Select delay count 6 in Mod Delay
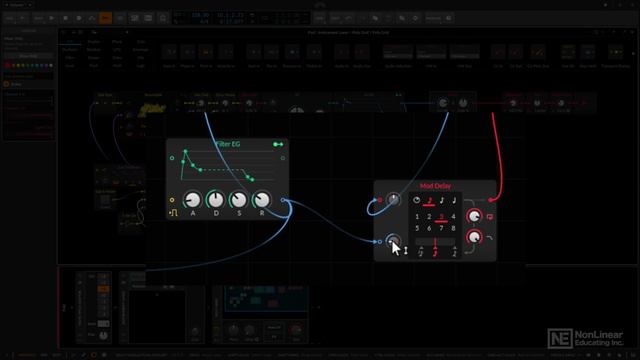The height and width of the screenshot is (360, 640). click(x=429, y=229)
